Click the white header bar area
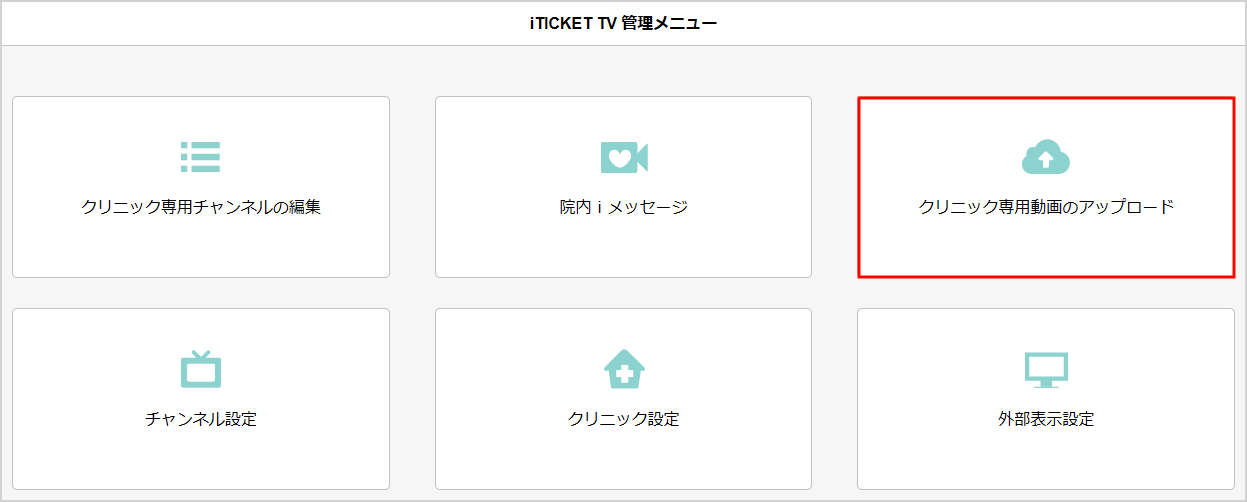 [x=623, y=24]
